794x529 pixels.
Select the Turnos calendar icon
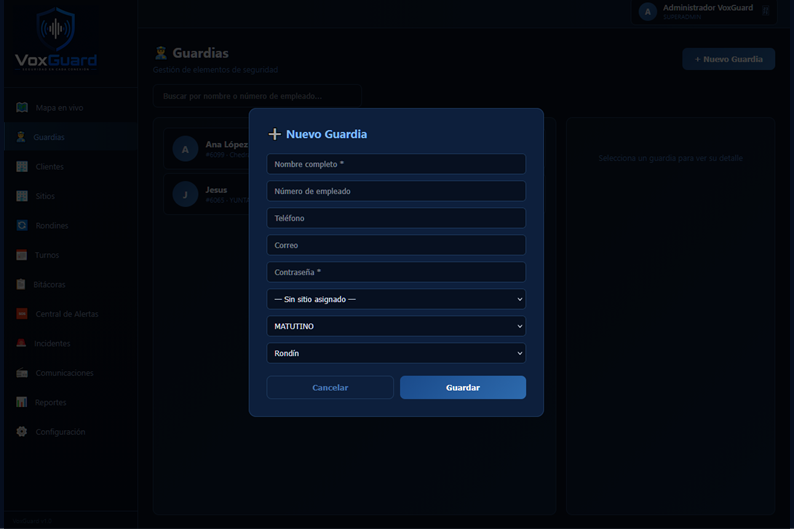point(22,255)
